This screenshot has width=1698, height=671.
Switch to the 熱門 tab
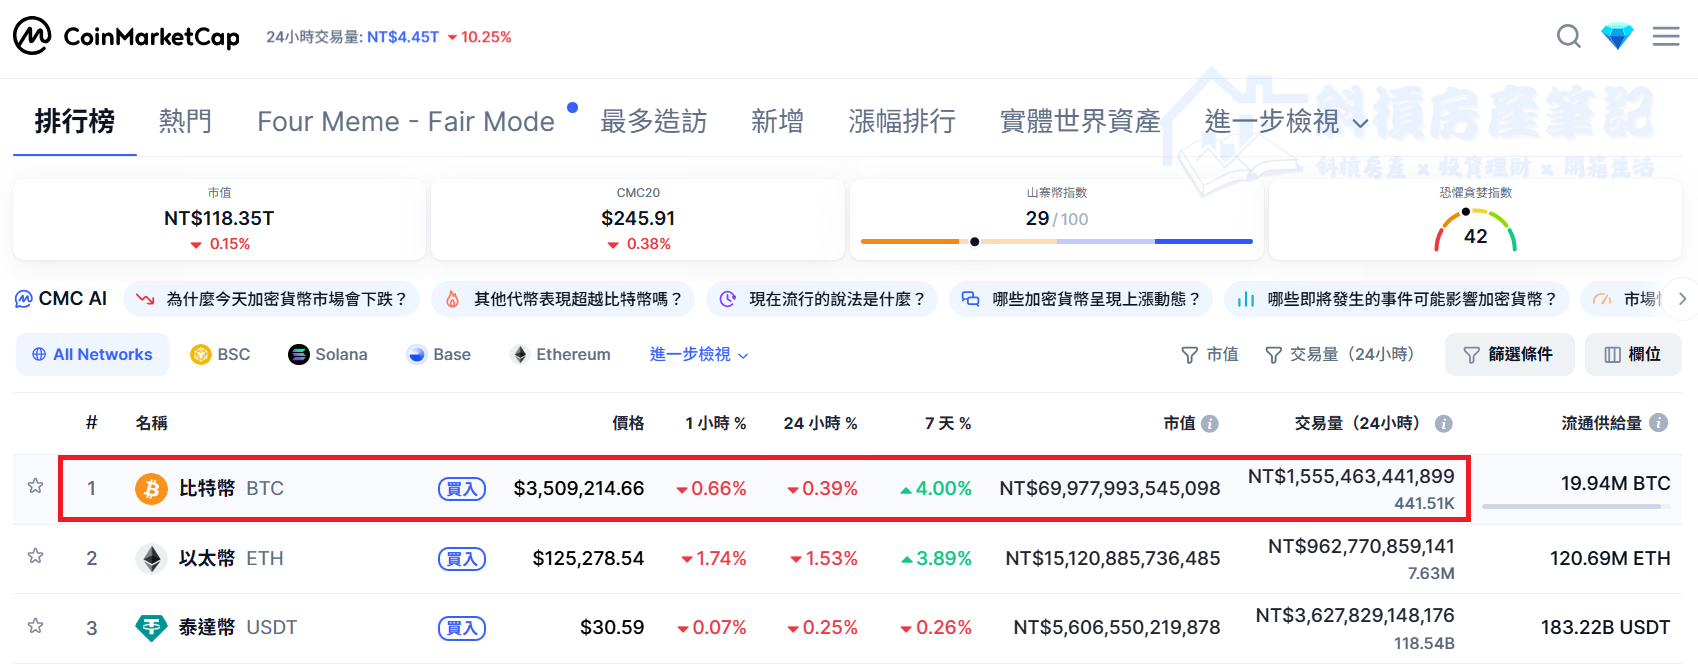click(x=185, y=122)
